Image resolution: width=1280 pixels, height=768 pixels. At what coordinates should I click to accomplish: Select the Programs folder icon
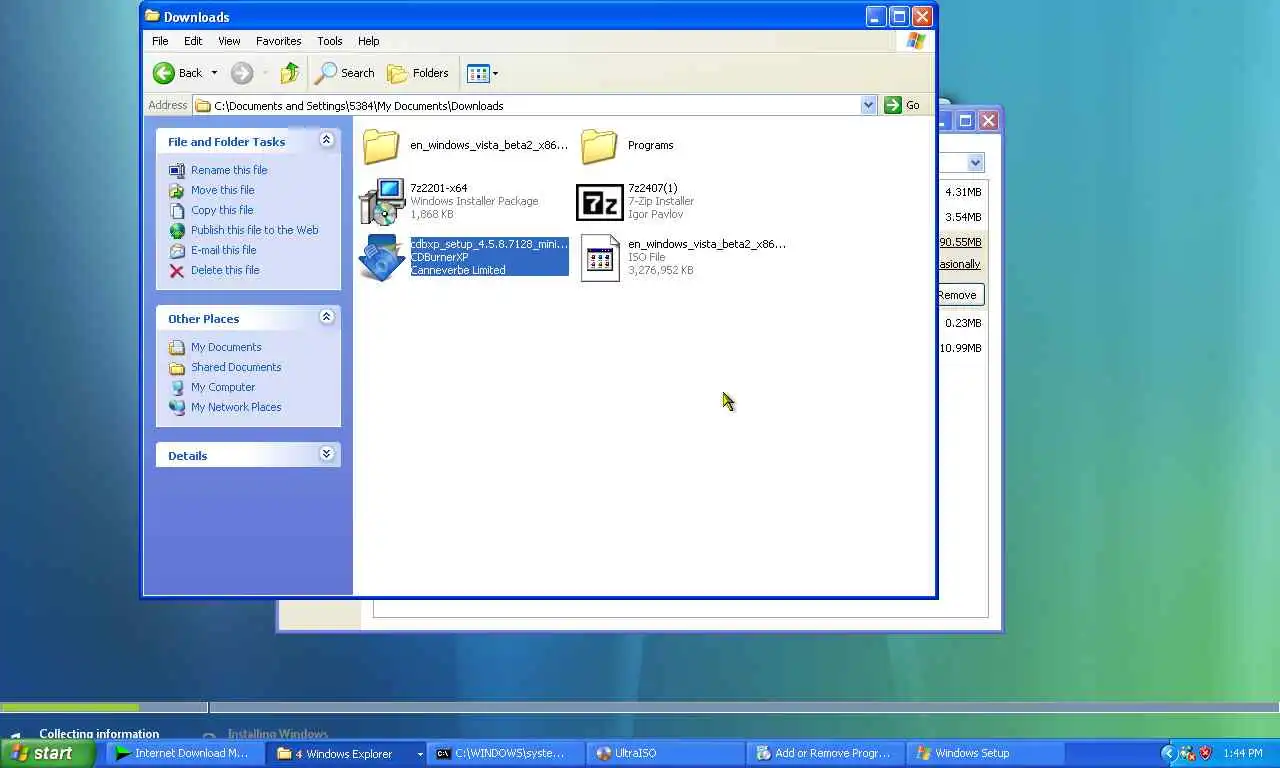point(599,146)
